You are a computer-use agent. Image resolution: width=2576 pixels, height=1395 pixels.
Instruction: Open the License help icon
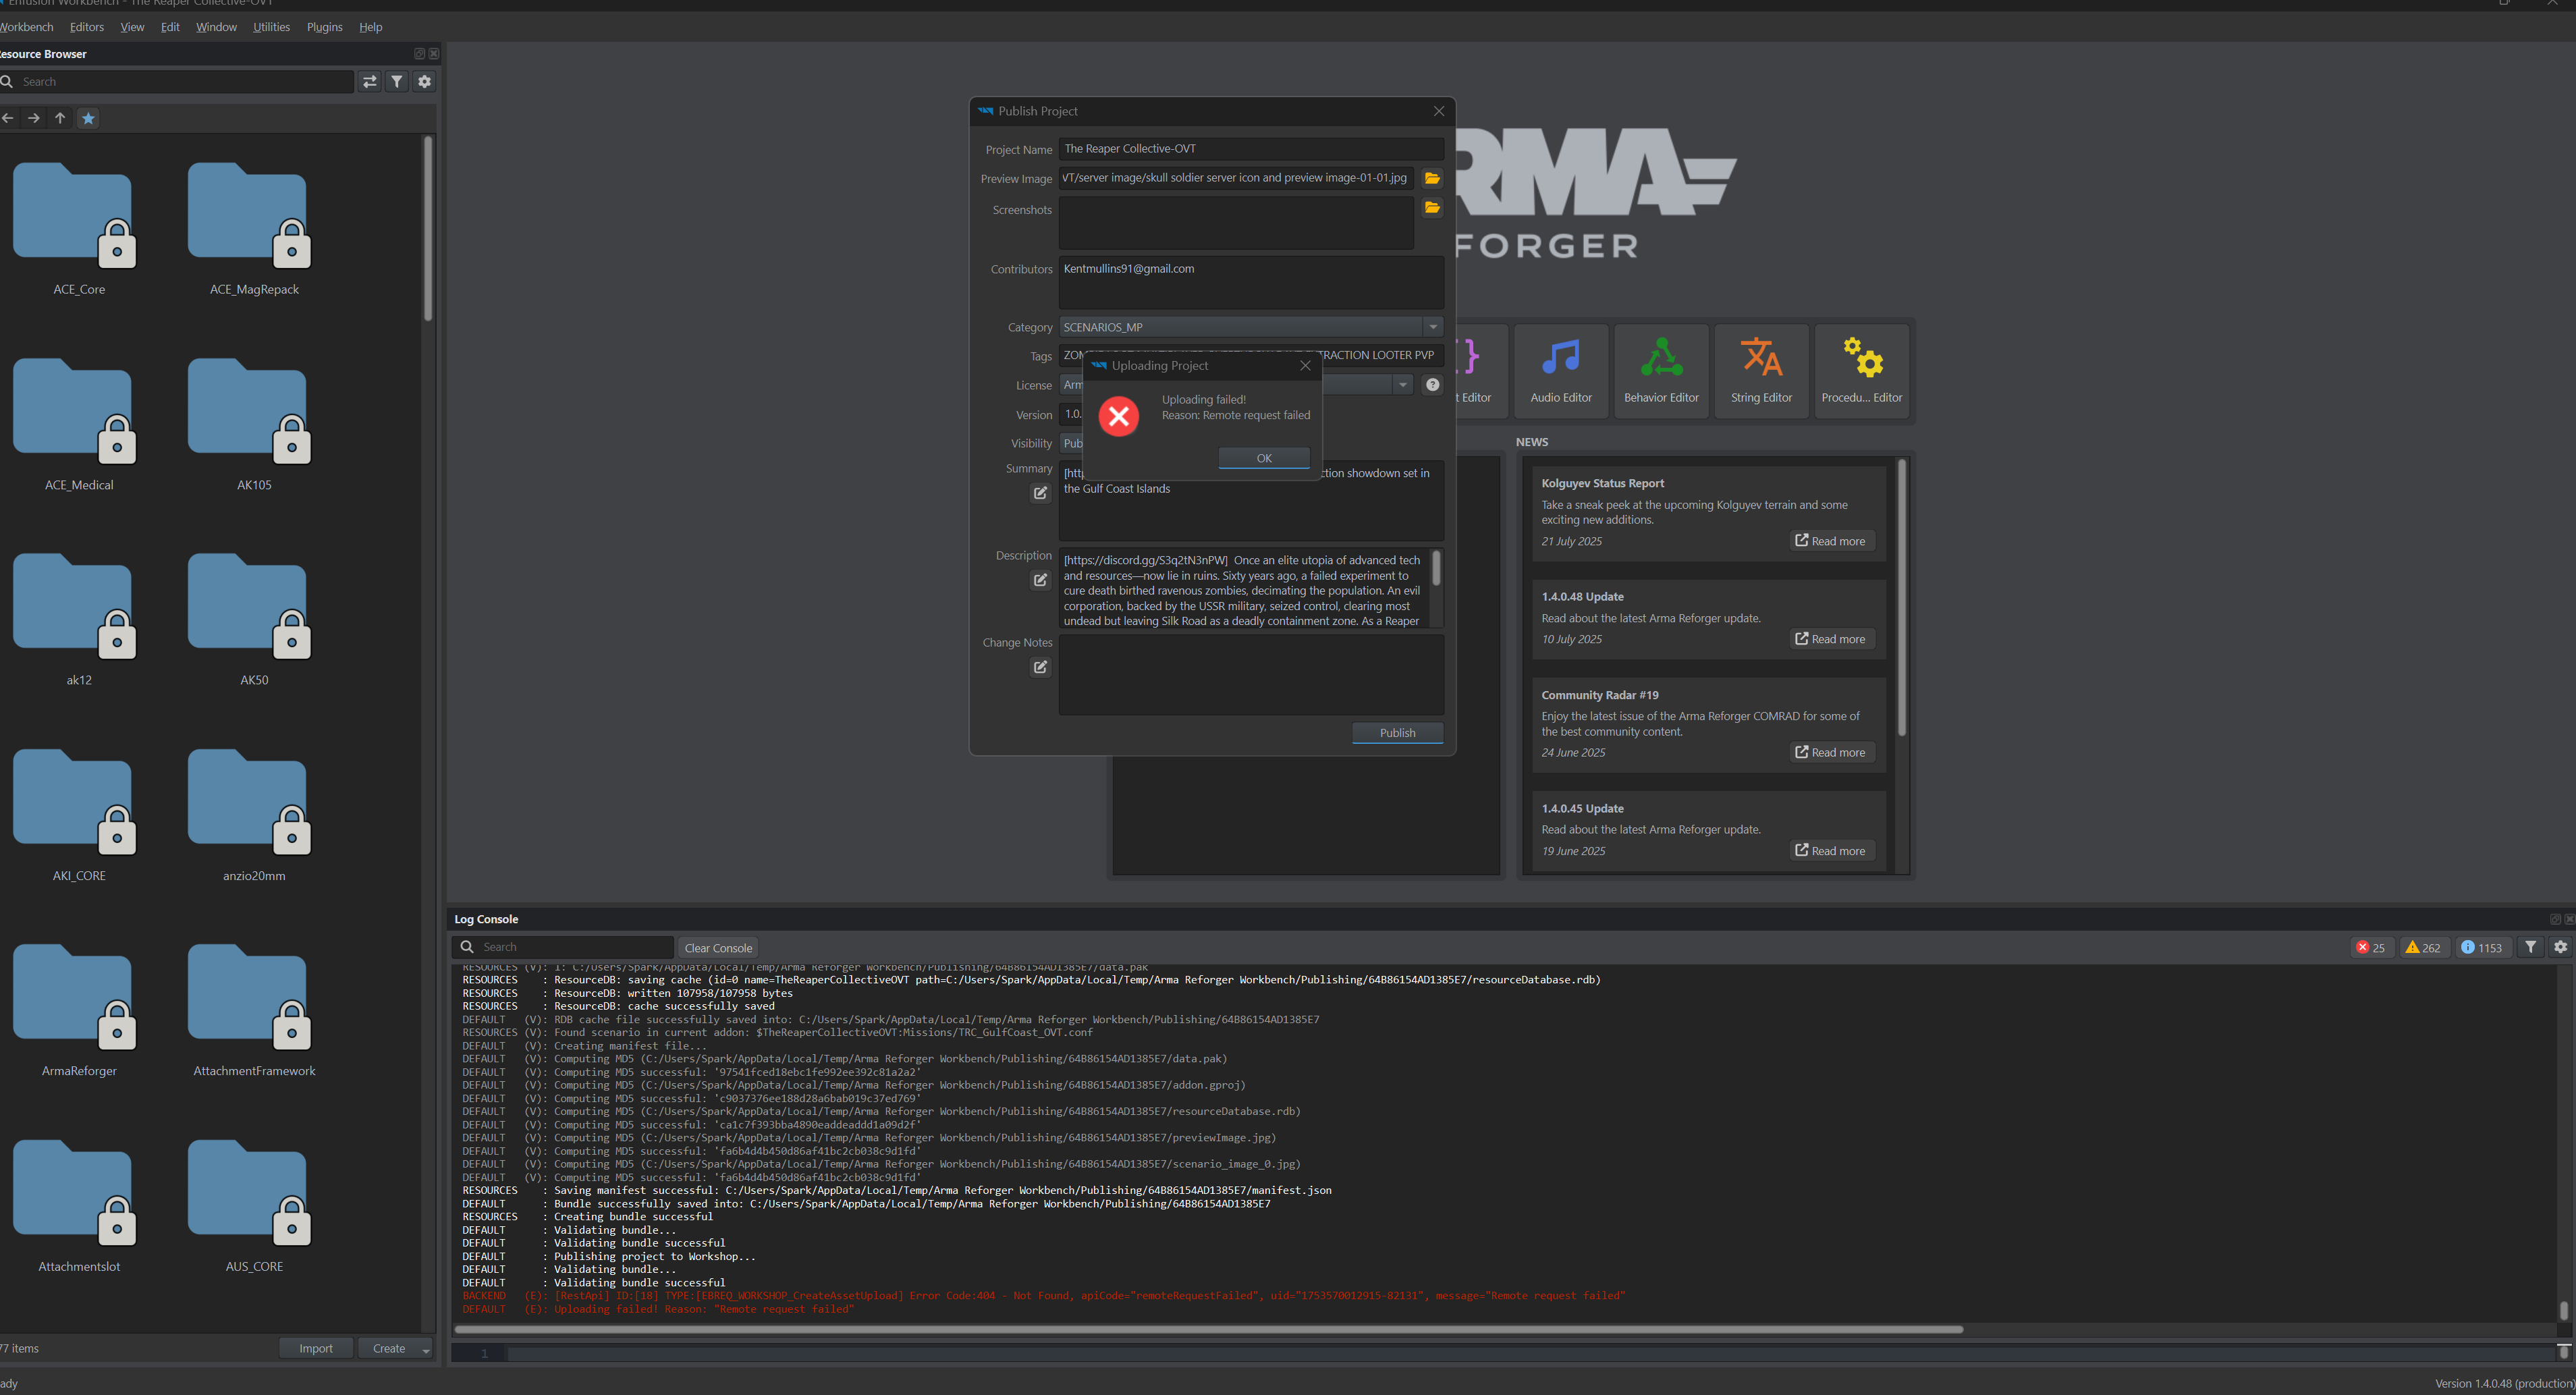1433,385
